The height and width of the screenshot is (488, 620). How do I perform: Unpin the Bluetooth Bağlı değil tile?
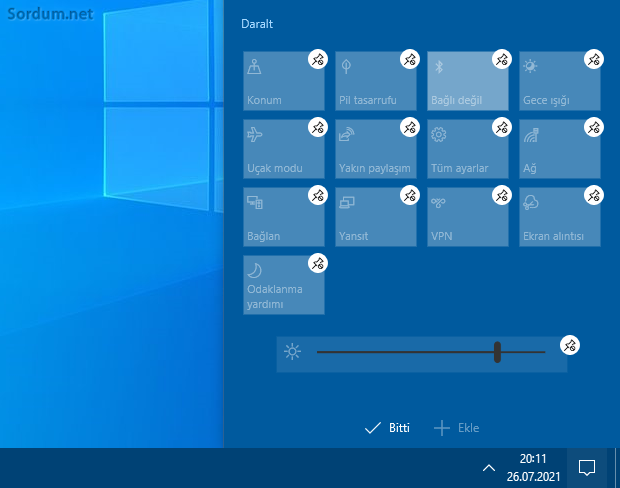(x=502, y=59)
